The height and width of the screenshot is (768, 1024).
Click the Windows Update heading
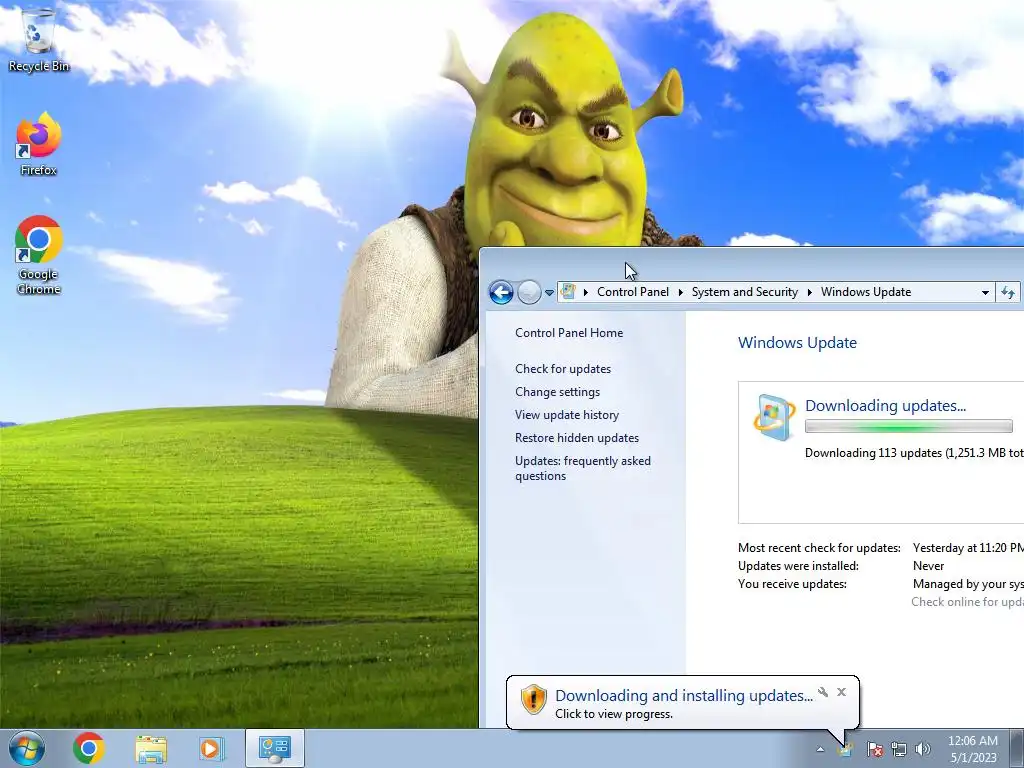[797, 342]
